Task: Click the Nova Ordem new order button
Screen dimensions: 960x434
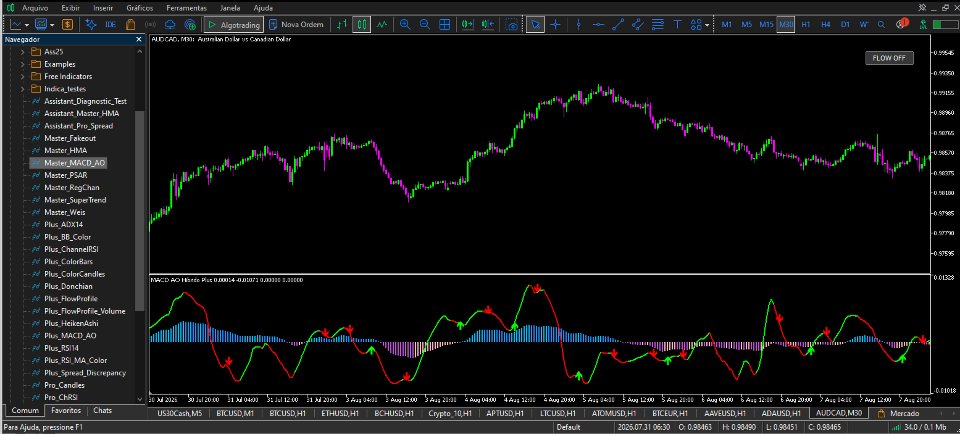Action: (x=296, y=24)
